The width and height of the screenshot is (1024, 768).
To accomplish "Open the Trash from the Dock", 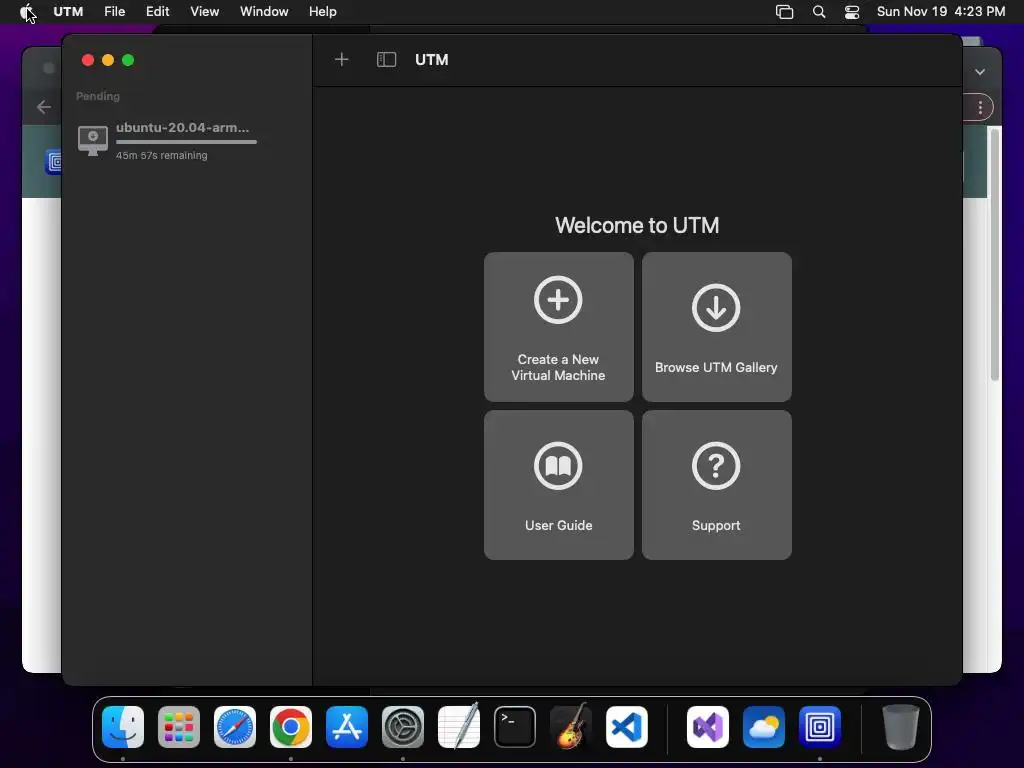I will [x=901, y=727].
